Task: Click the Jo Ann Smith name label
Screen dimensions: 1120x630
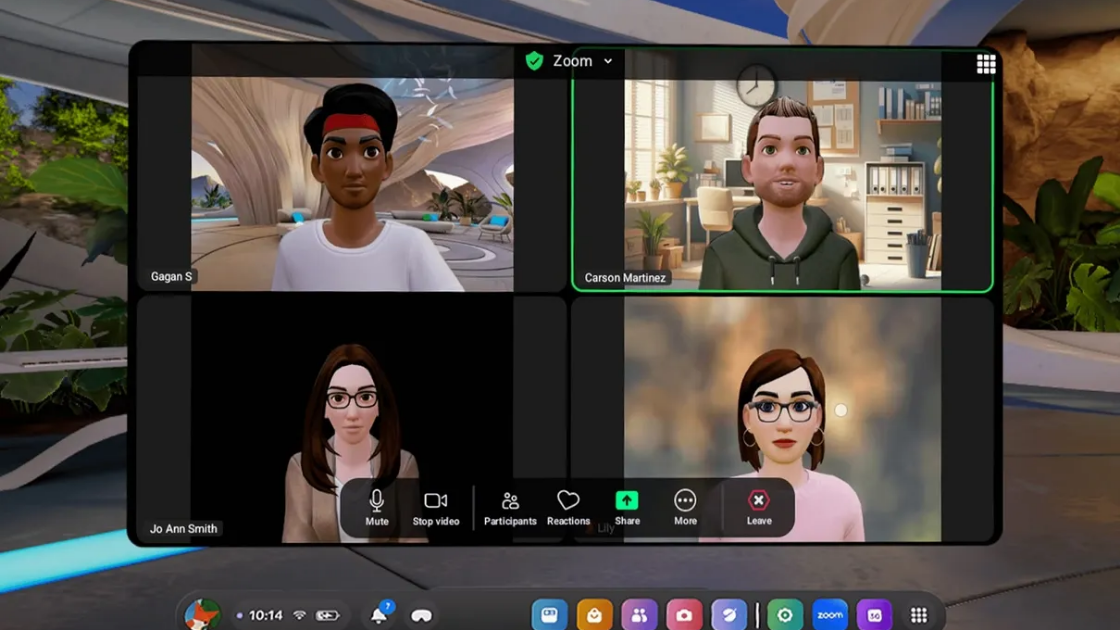Action: [x=183, y=529]
